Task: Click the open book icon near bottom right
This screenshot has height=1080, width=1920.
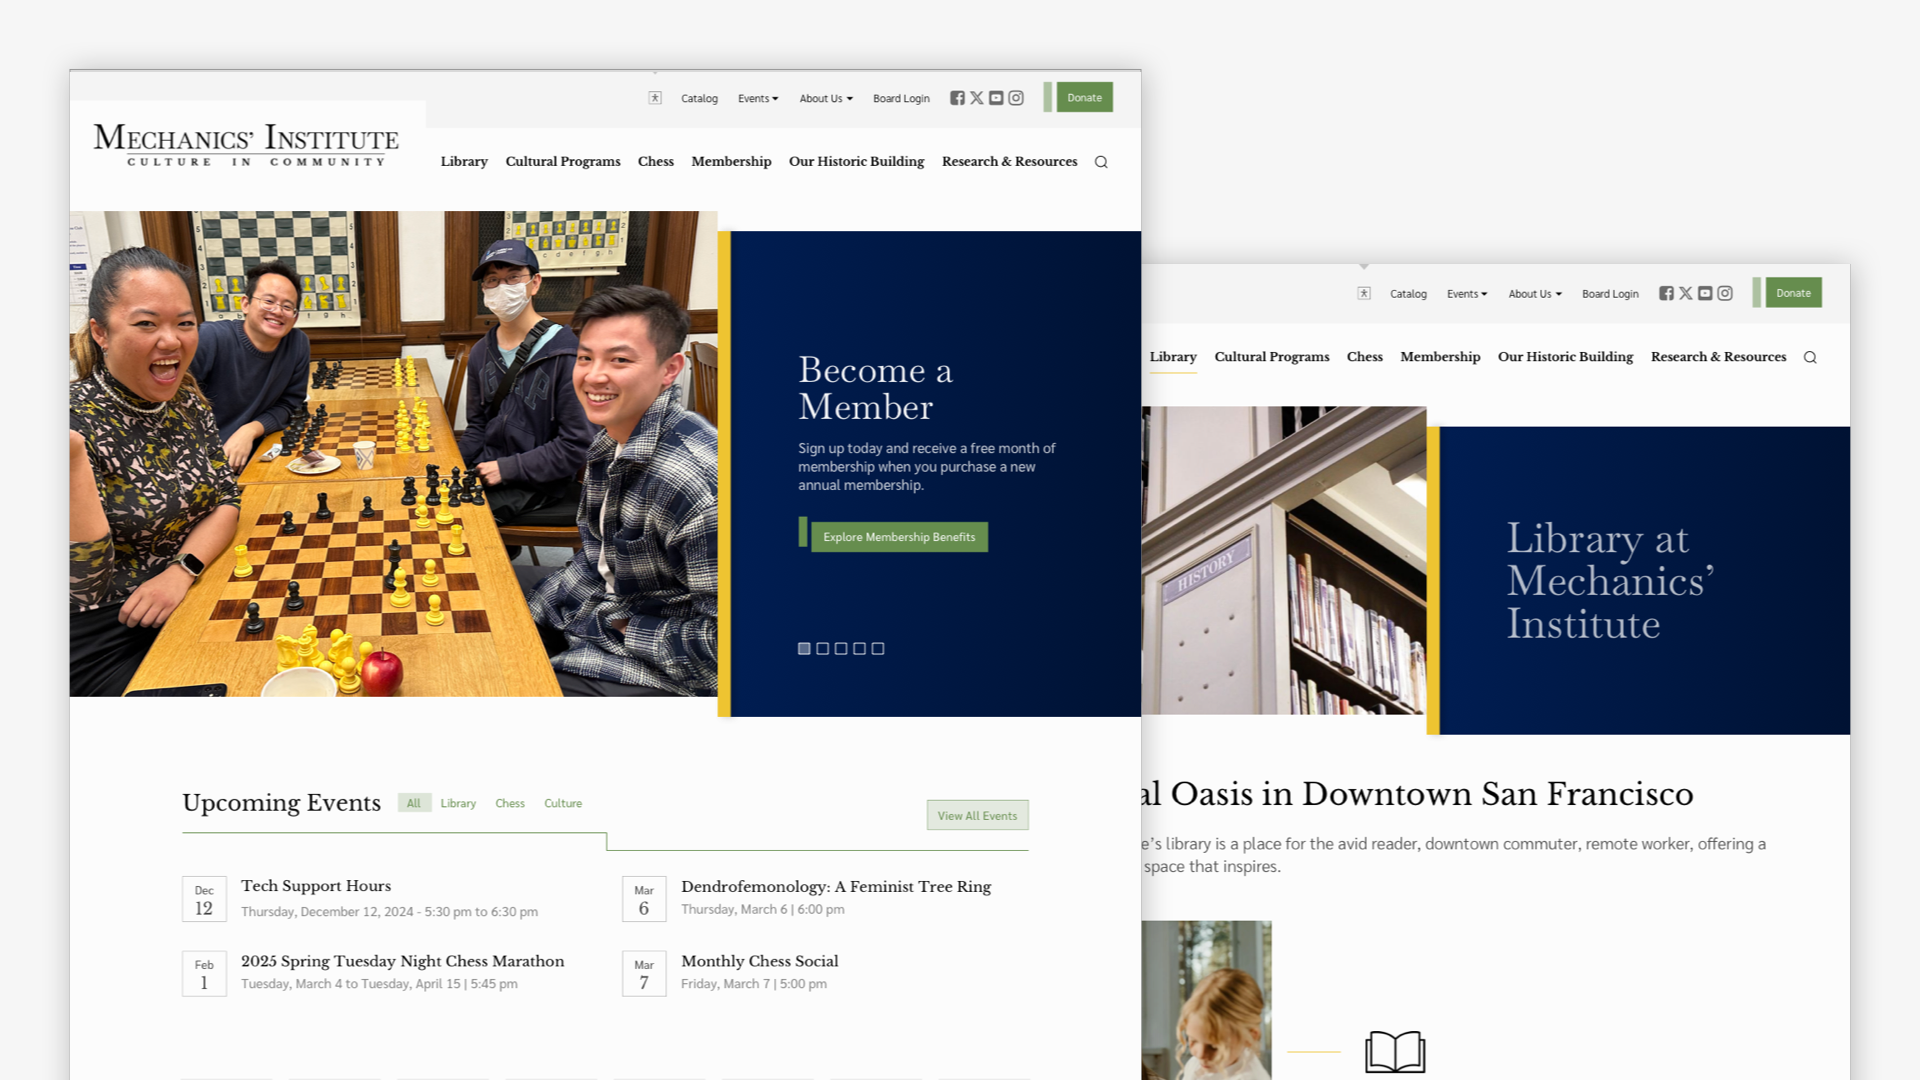Action: (x=1395, y=1050)
